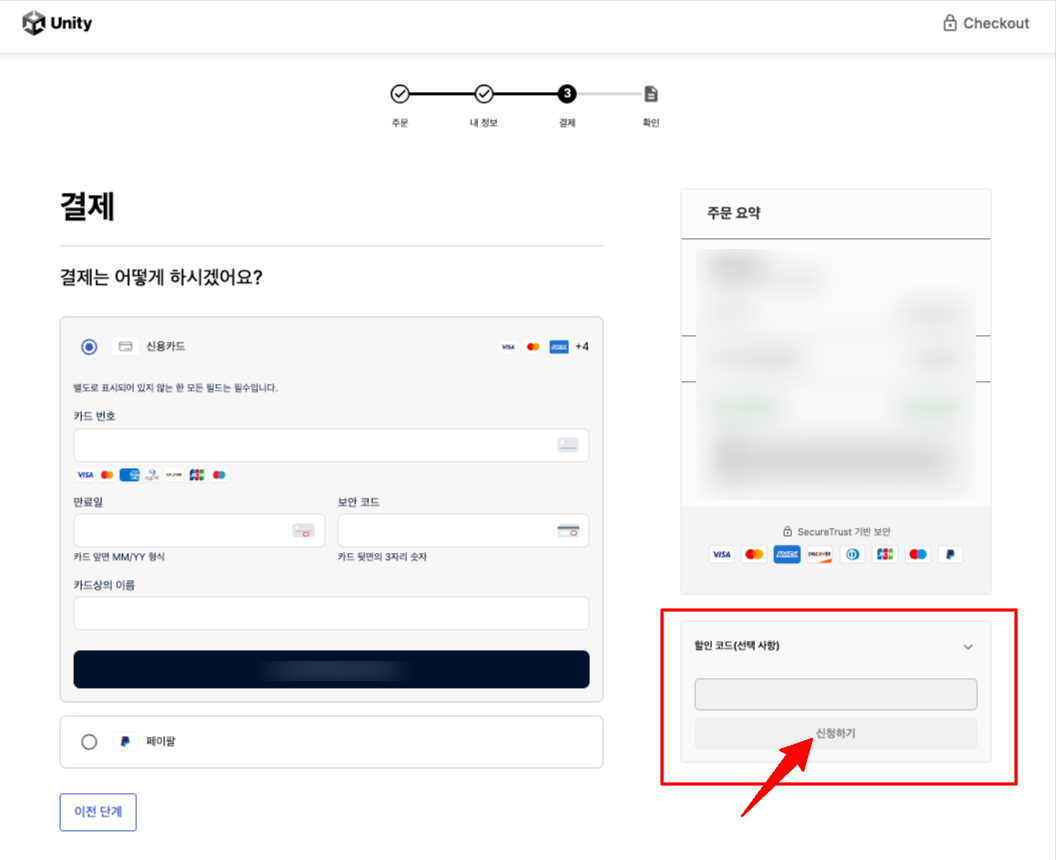The width and height of the screenshot is (1056, 860).
Task: Click the Discover logo under SecureTrust
Action: pos(820,554)
